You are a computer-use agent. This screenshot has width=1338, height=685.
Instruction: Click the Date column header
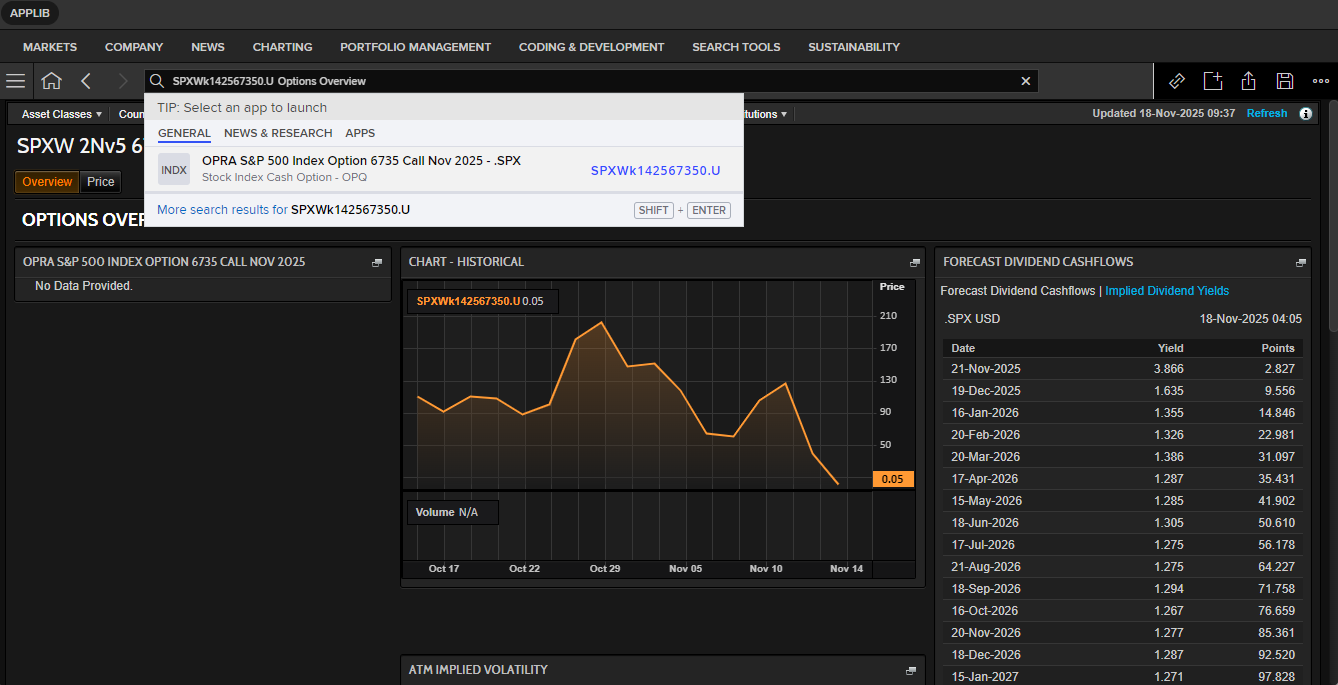(963, 348)
